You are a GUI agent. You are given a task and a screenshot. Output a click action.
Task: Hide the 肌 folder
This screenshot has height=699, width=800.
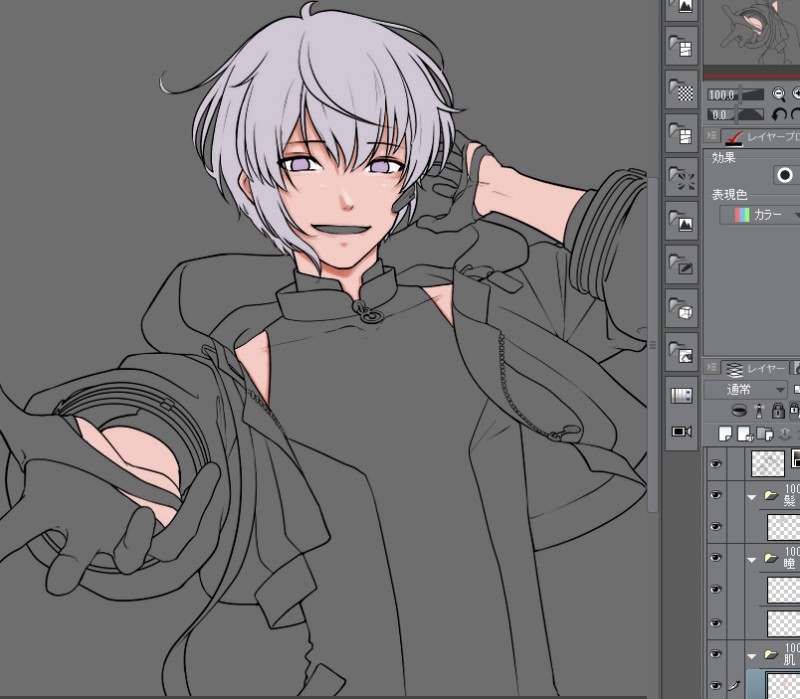[715, 654]
